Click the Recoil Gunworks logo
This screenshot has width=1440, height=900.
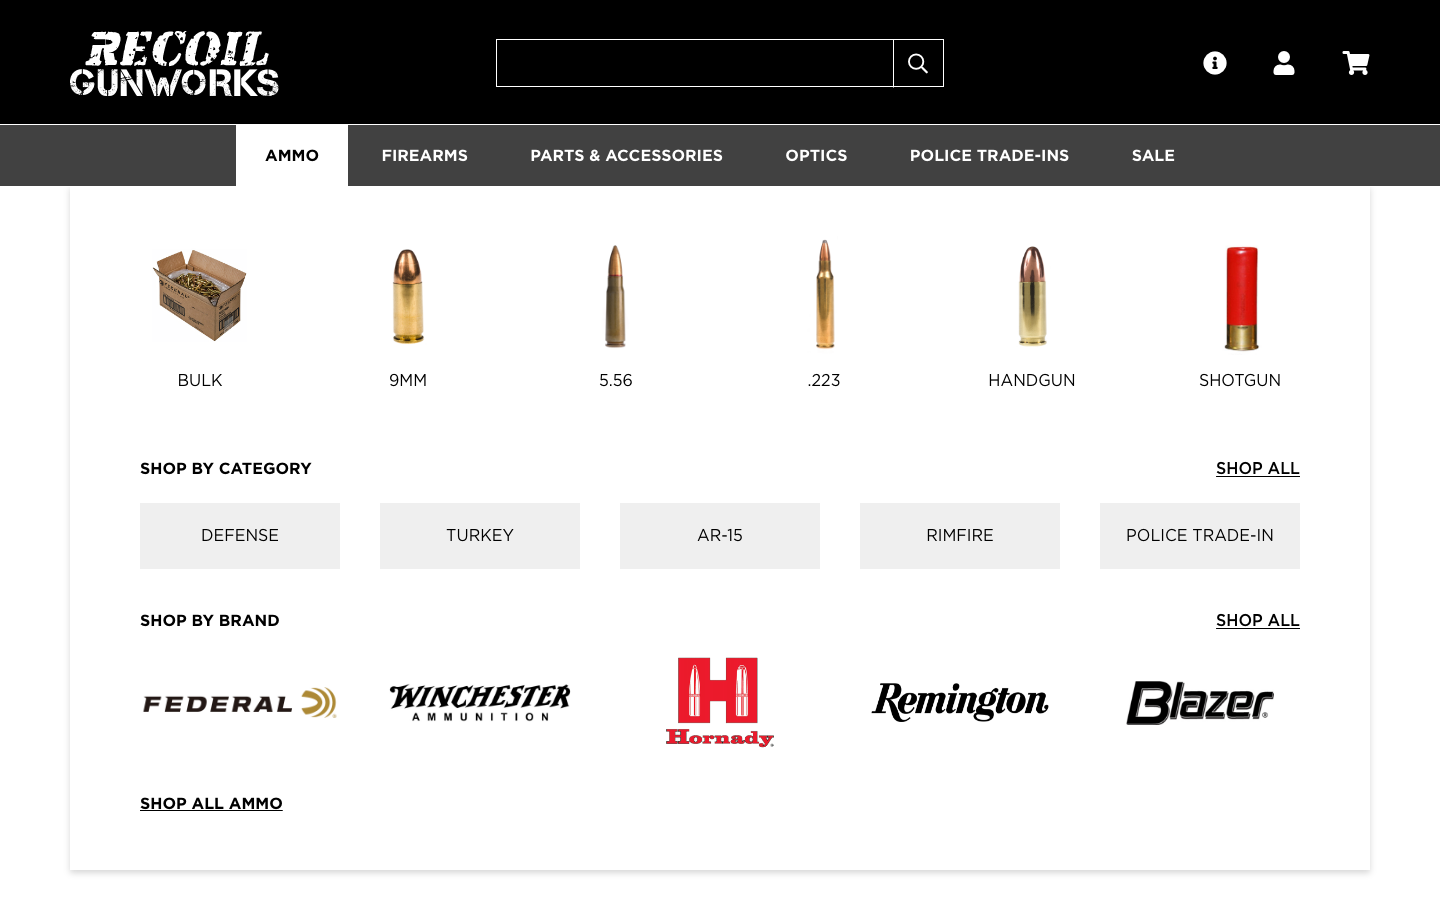(x=174, y=64)
